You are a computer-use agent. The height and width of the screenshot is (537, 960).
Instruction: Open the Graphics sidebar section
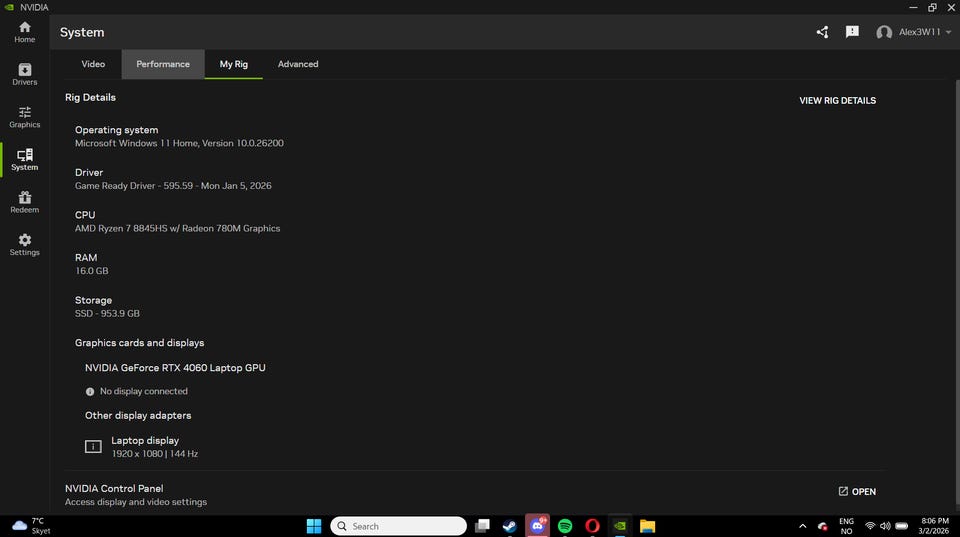tap(24, 117)
